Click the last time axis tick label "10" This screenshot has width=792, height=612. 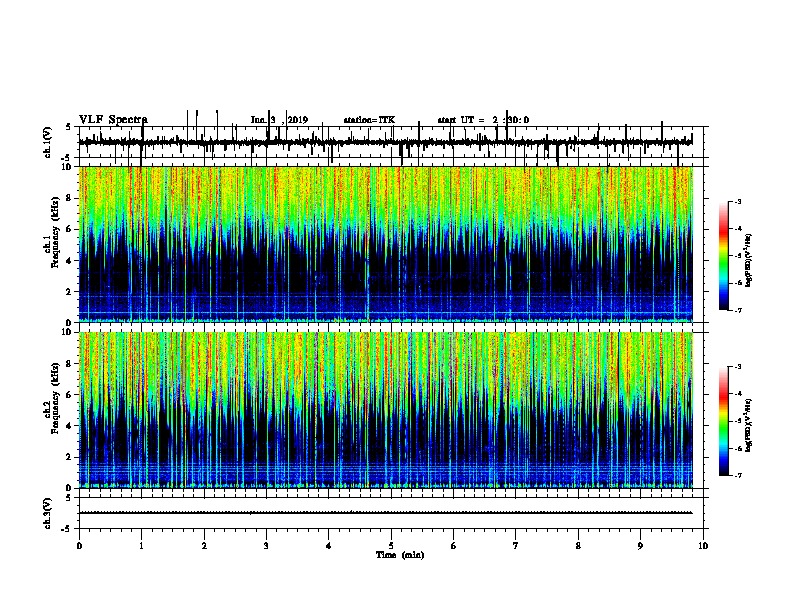703,545
